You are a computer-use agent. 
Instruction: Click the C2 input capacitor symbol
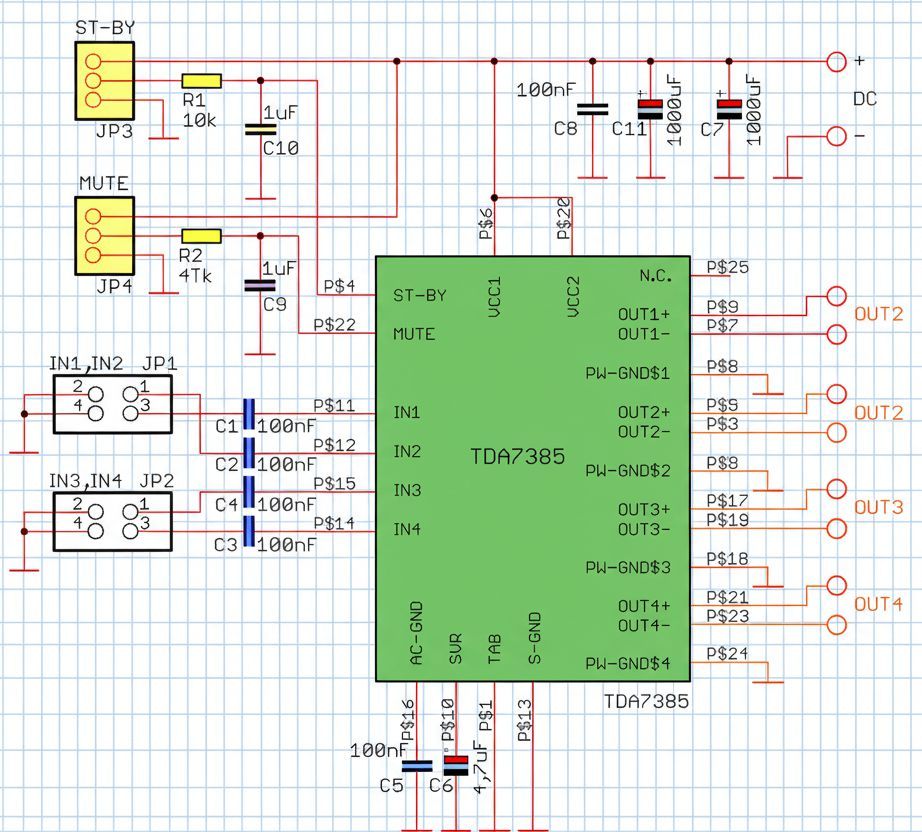click(x=249, y=453)
